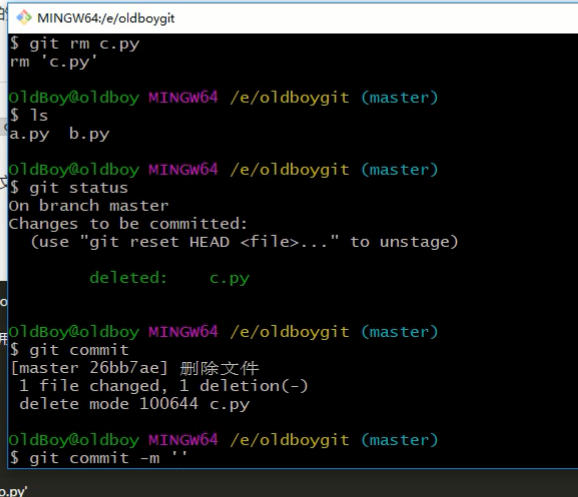This screenshot has width=578, height=497.
Task: Click the a.py filename in ls output
Action: coord(29,134)
